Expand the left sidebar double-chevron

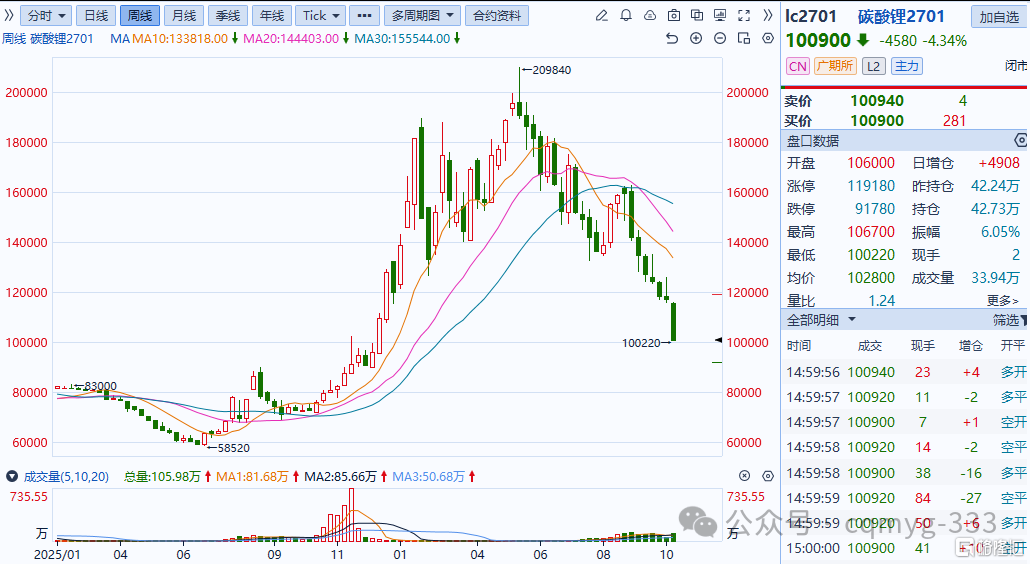[9, 15]
